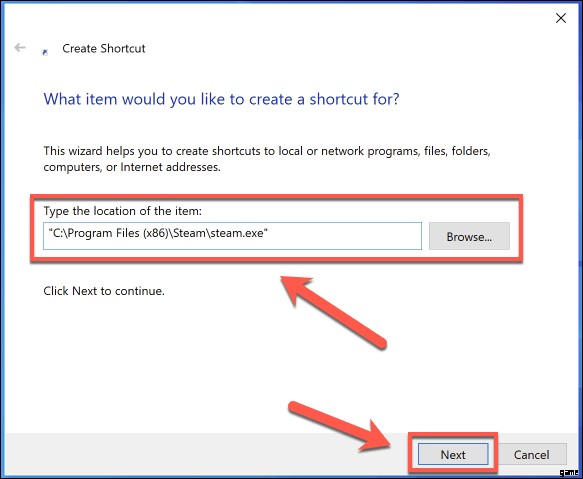Click the red arrow pointing at Next button

coord(339,427)
